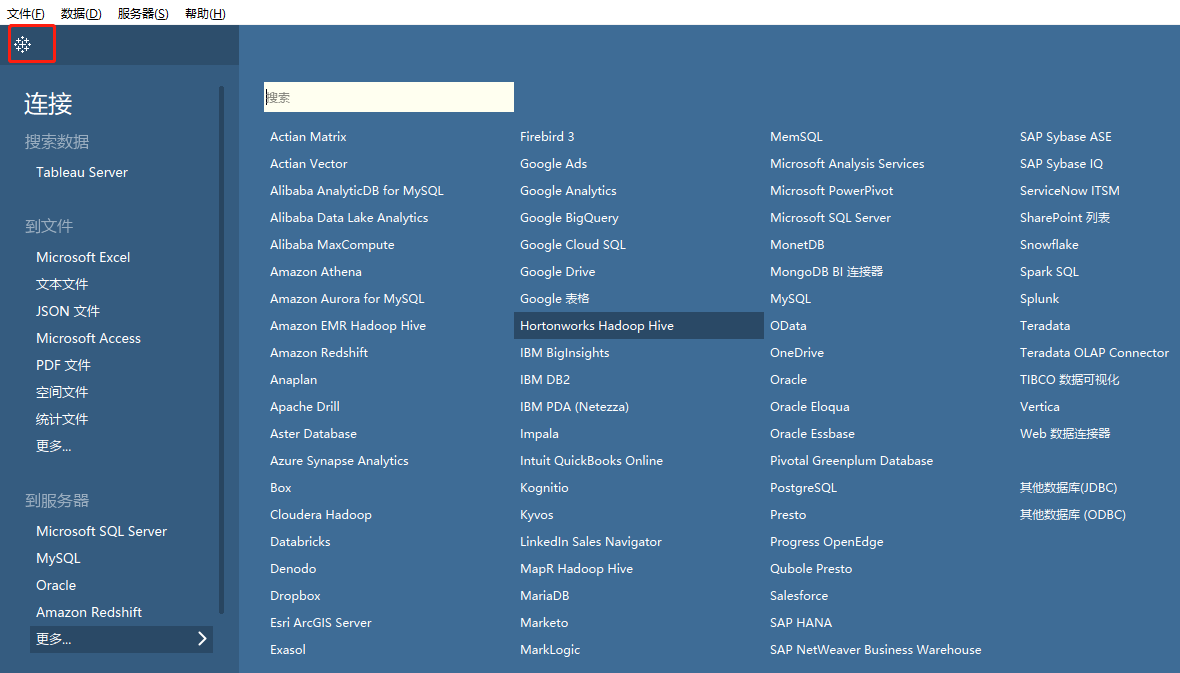The width and height of the screenshot is (1180, 673).
Task: Choose the SharePoint 列表 connector
Action: (1065, 218)
